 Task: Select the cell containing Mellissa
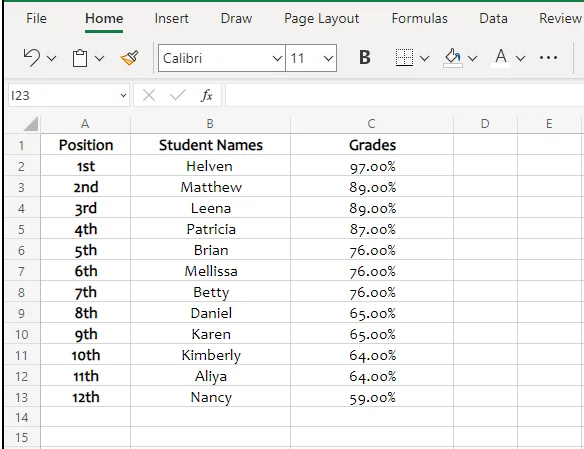click(x=210, y=271)
